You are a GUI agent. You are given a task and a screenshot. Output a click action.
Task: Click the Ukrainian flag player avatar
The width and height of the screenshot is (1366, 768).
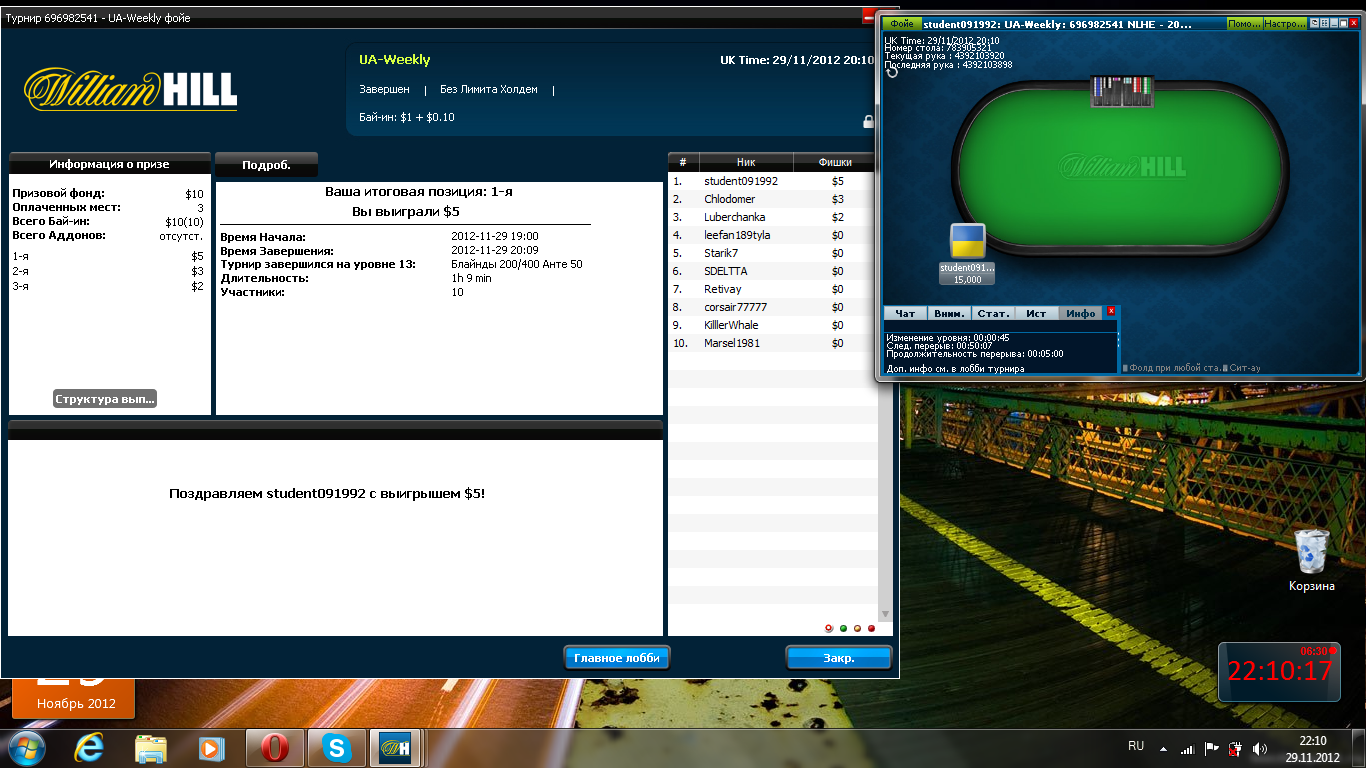coord(967,241)
